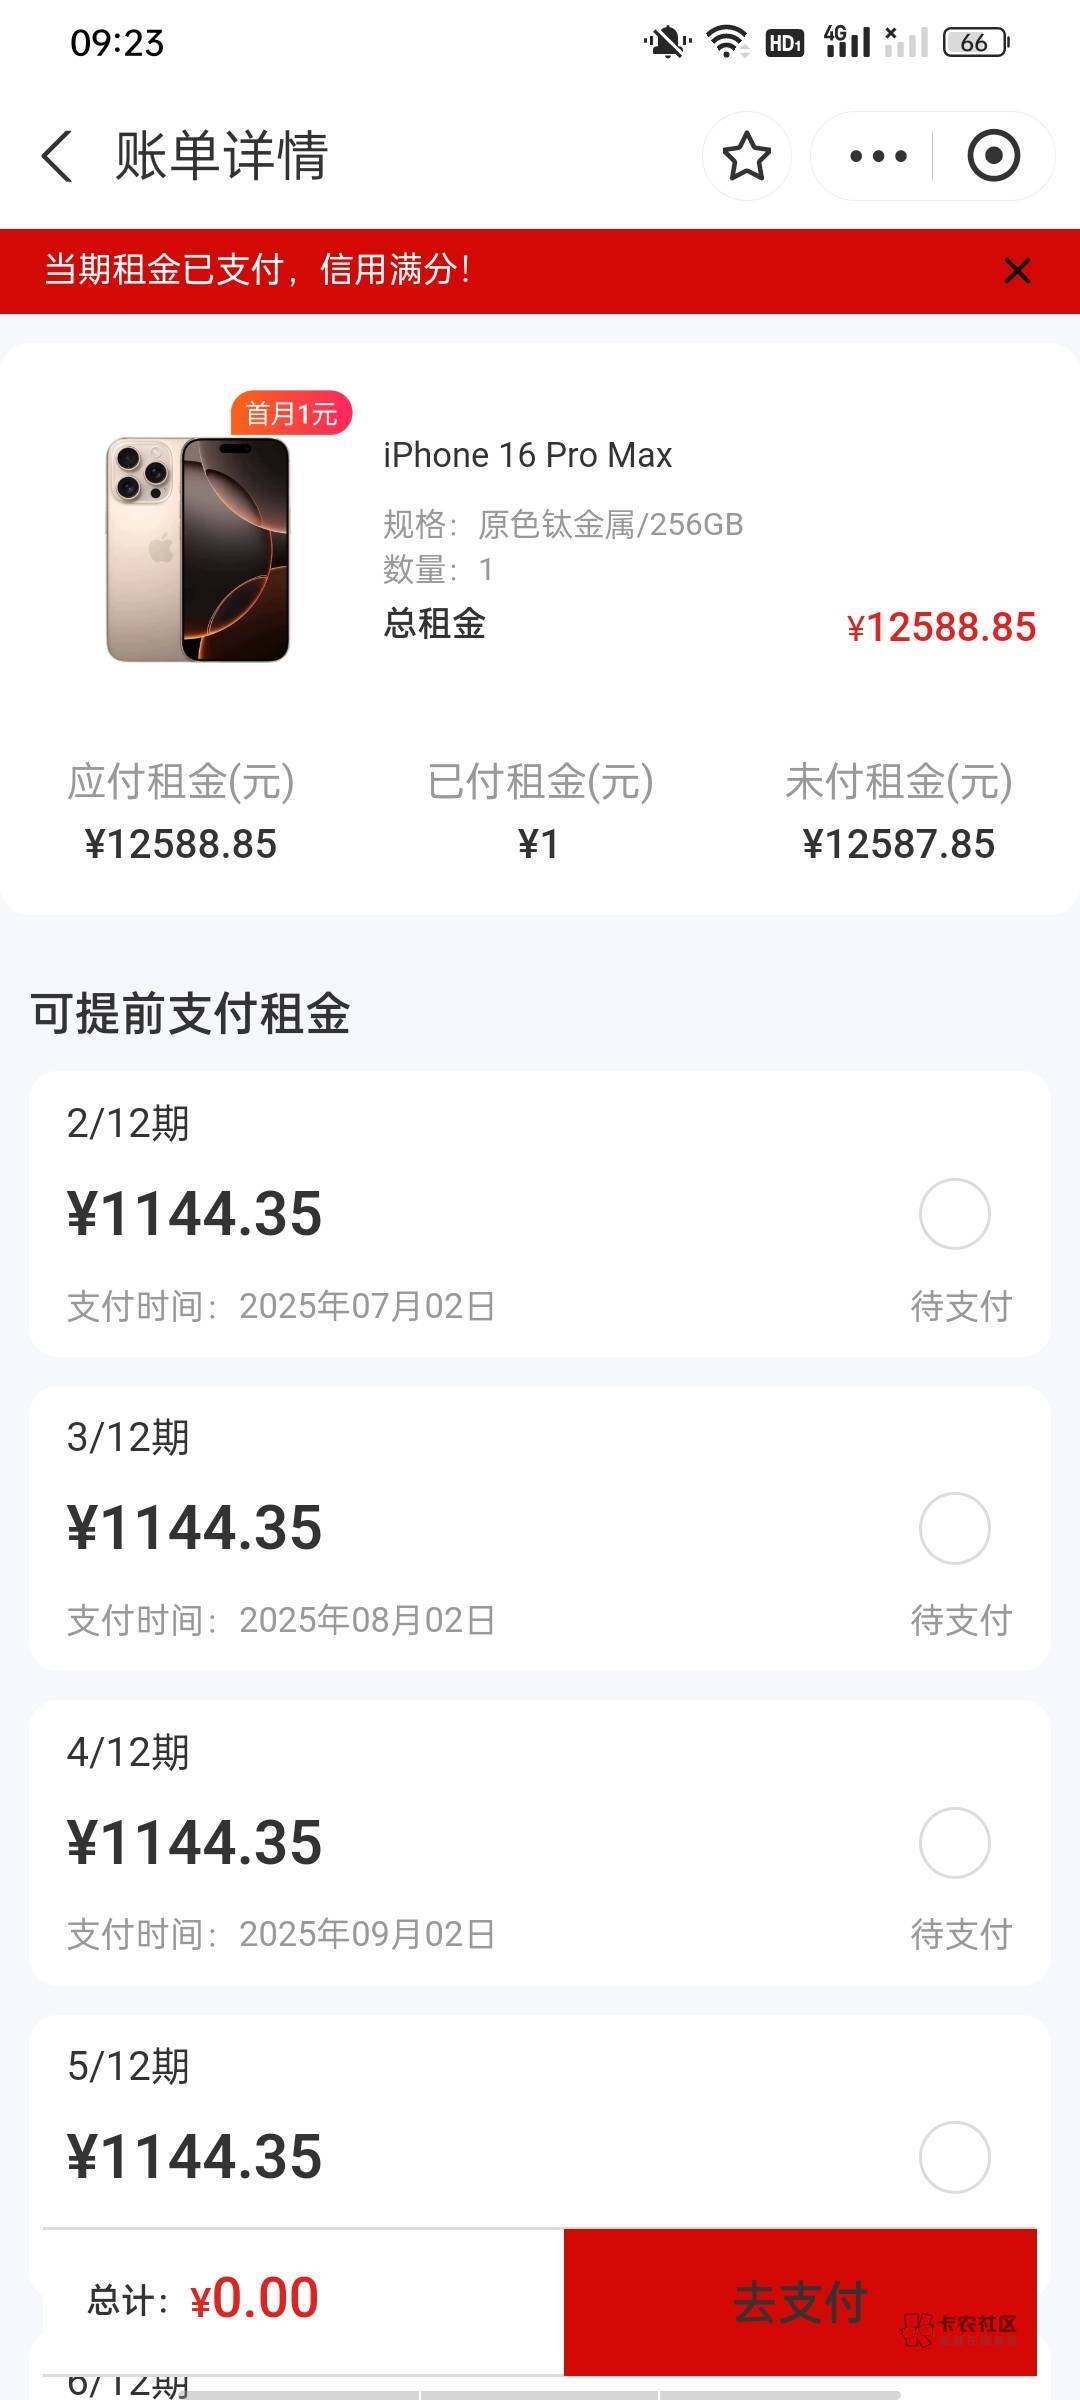The height and width of the screenshot is (2400, 1080).
Task: Tap the 未付租金 unpaid amount
Action: tap(898, 844)
